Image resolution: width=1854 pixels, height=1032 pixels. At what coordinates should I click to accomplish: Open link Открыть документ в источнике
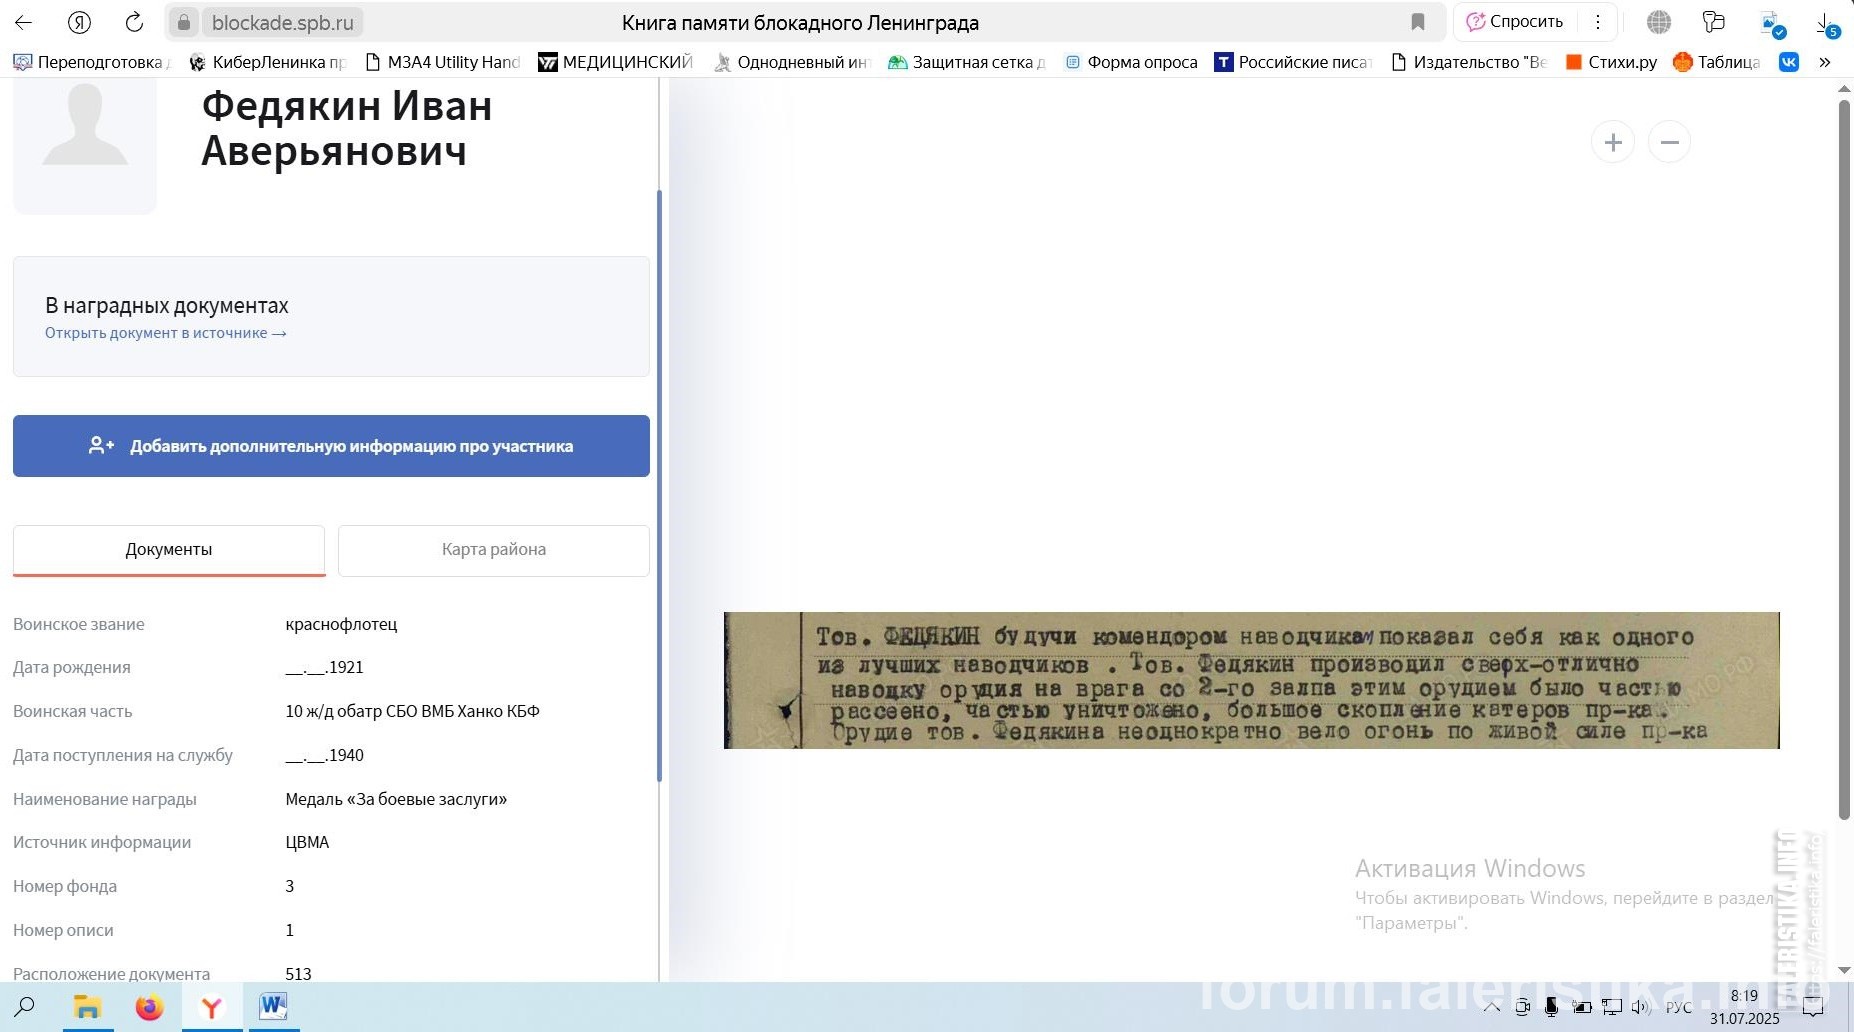[x=165, y=333]
